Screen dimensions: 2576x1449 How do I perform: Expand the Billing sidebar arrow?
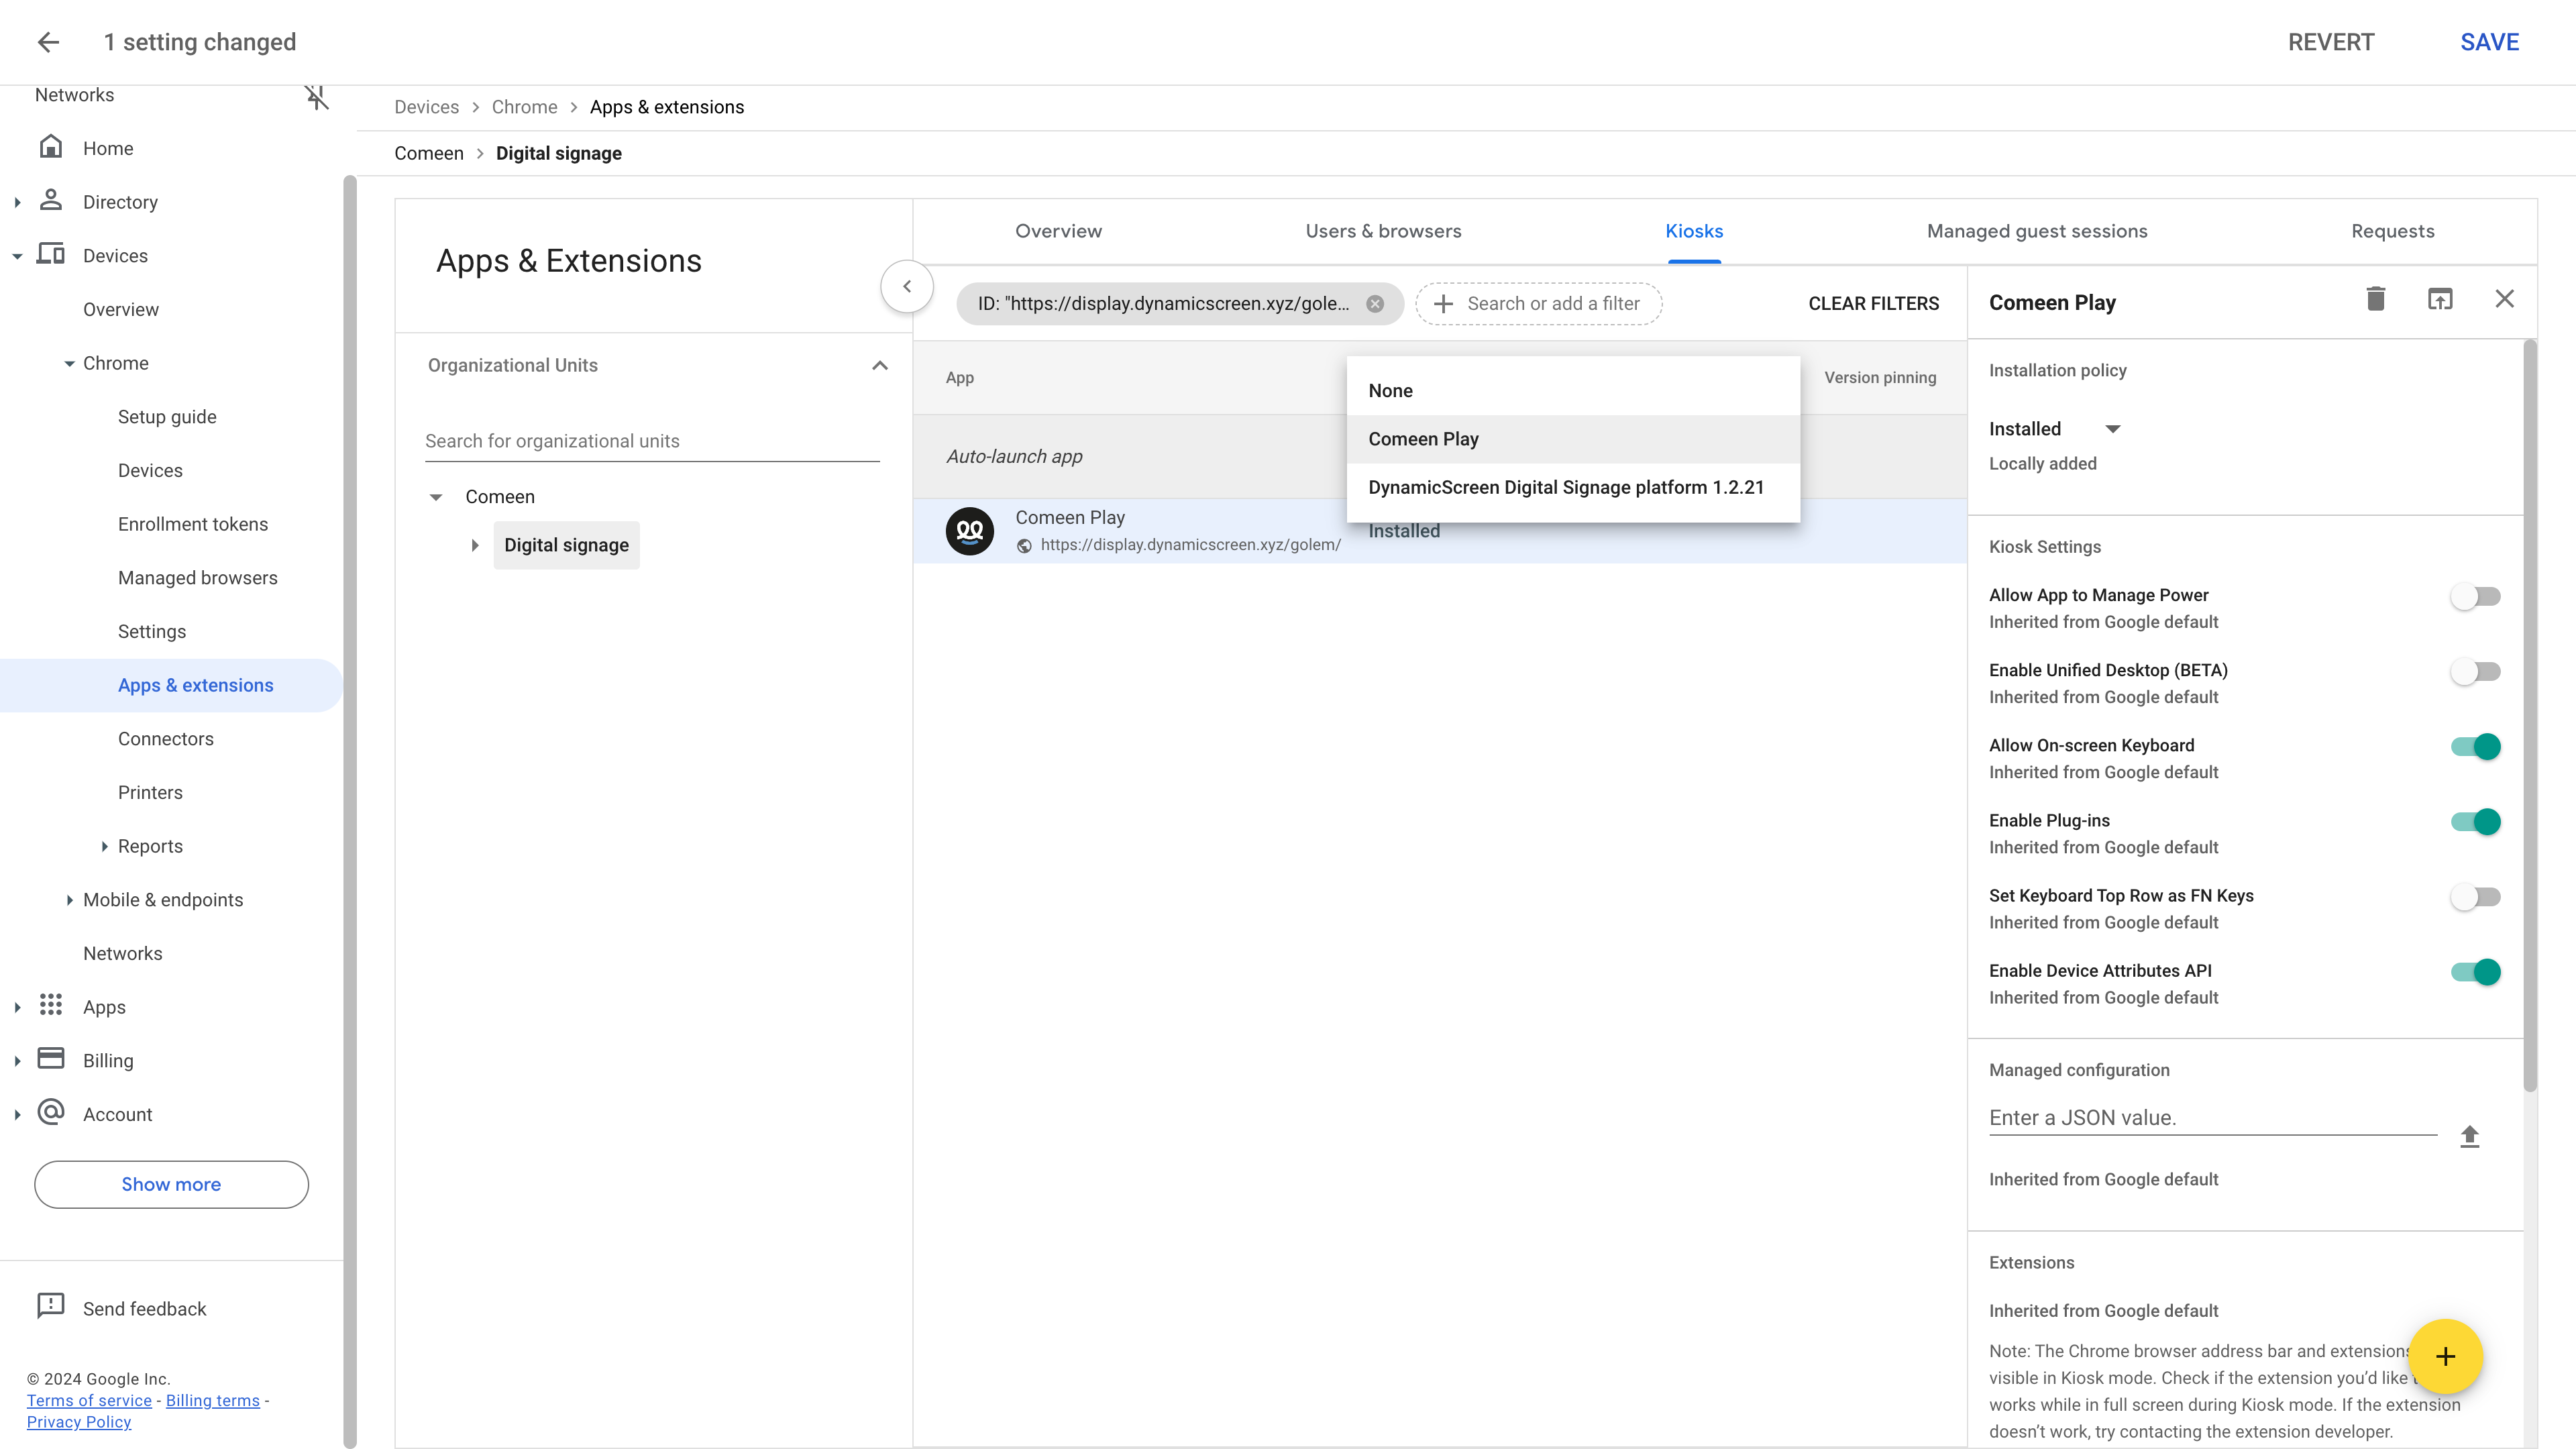point(17,1062)
